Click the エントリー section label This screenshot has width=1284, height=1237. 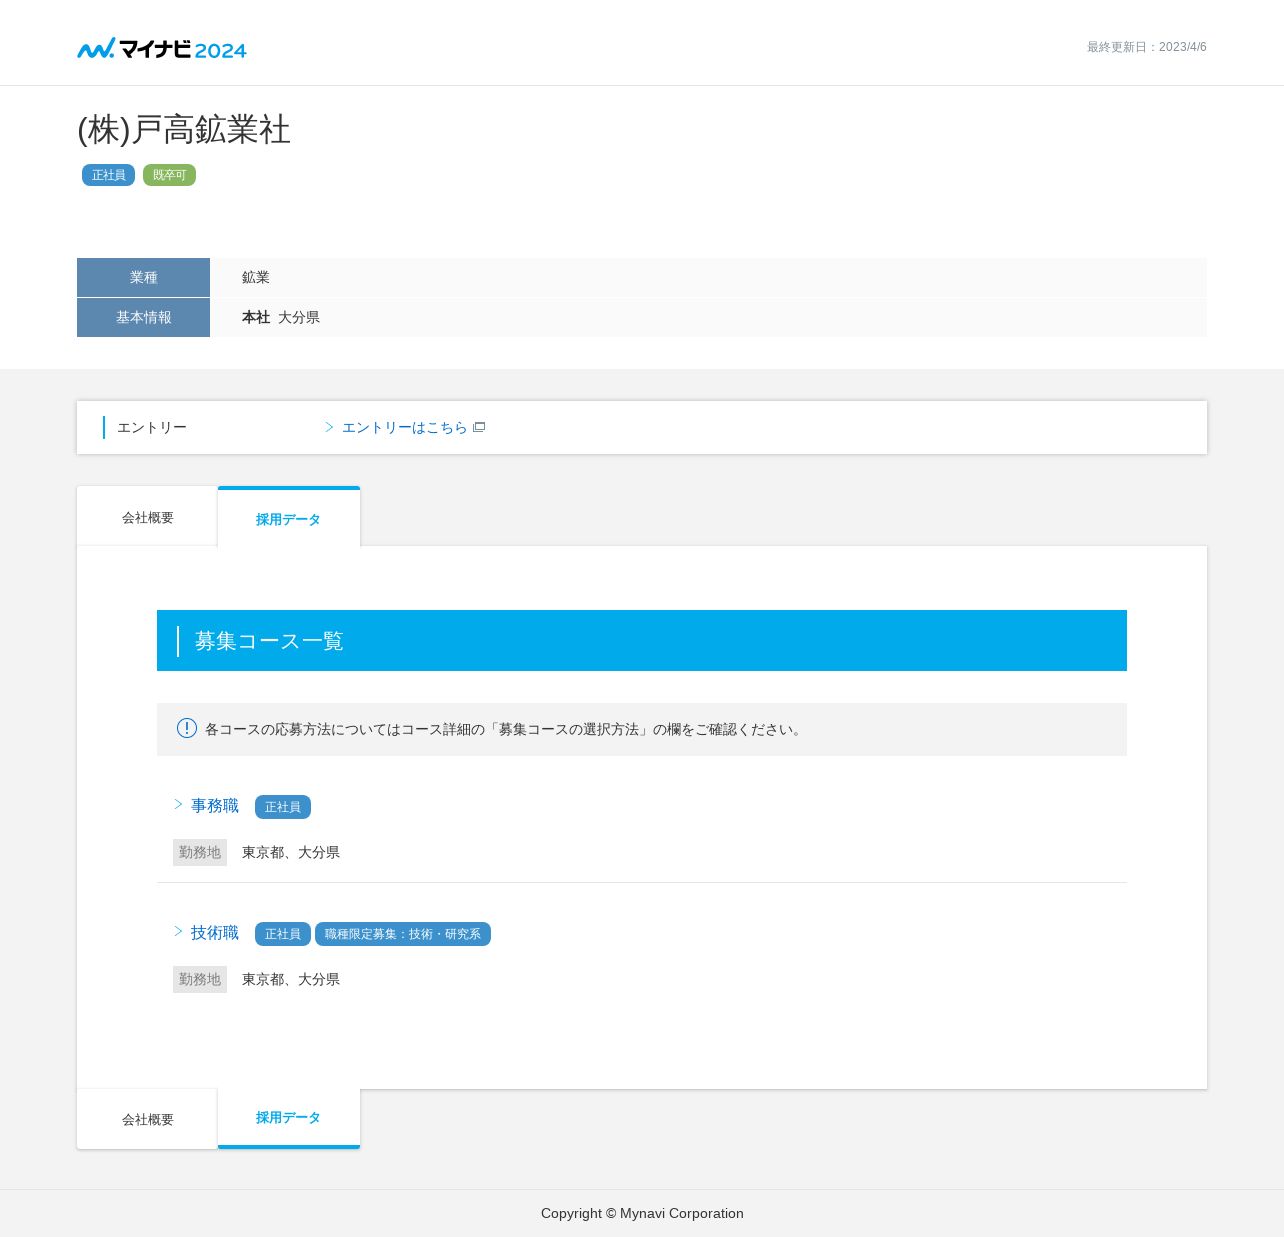[152, 427]
